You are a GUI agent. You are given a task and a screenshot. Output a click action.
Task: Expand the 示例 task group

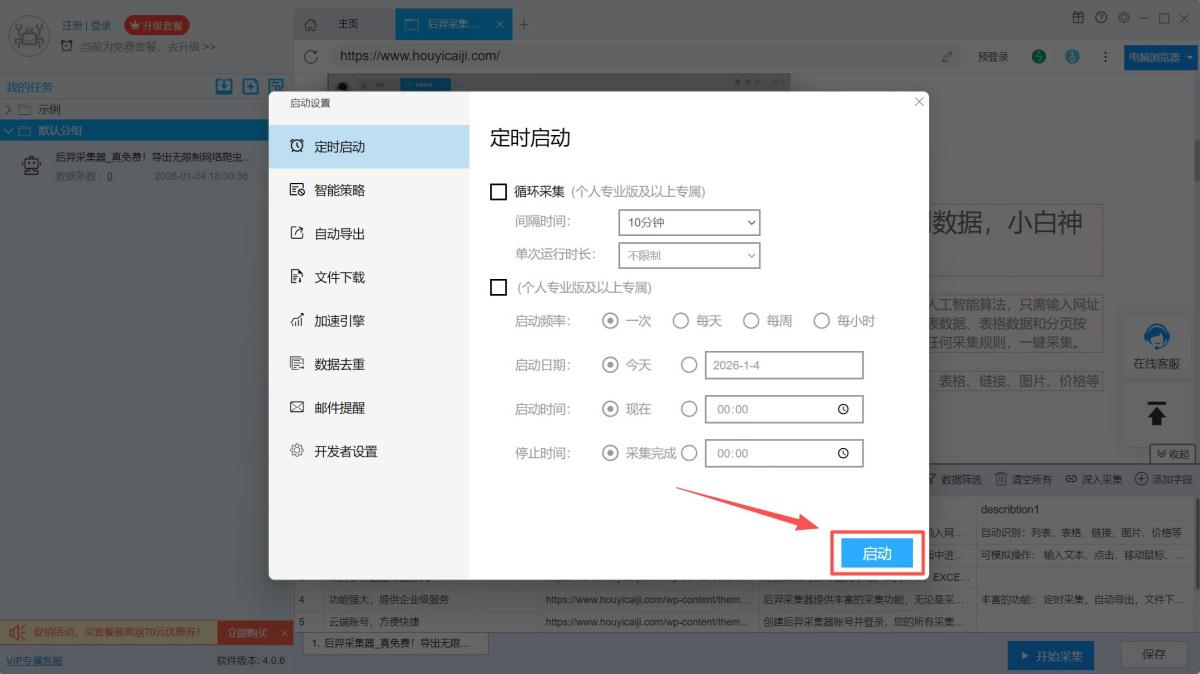[9, 109]
